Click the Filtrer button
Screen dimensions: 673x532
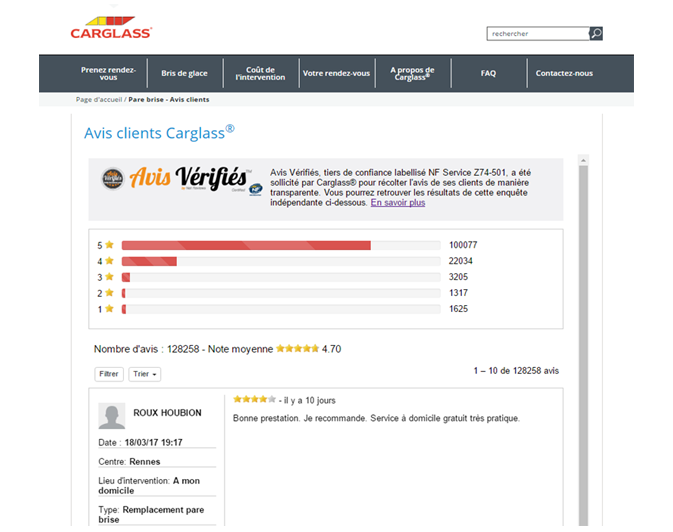[x=109, y=374]
